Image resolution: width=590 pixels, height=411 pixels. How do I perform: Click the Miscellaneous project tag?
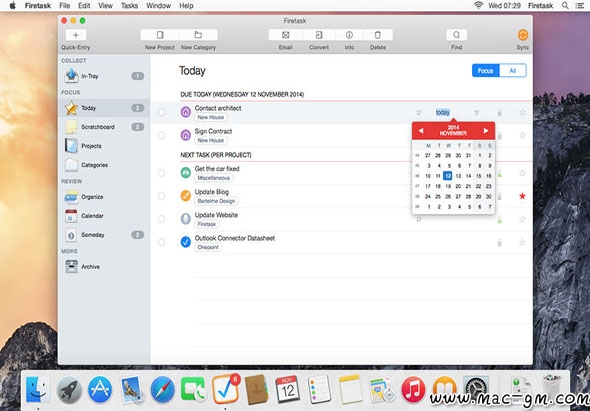click(x=214, y=178)
